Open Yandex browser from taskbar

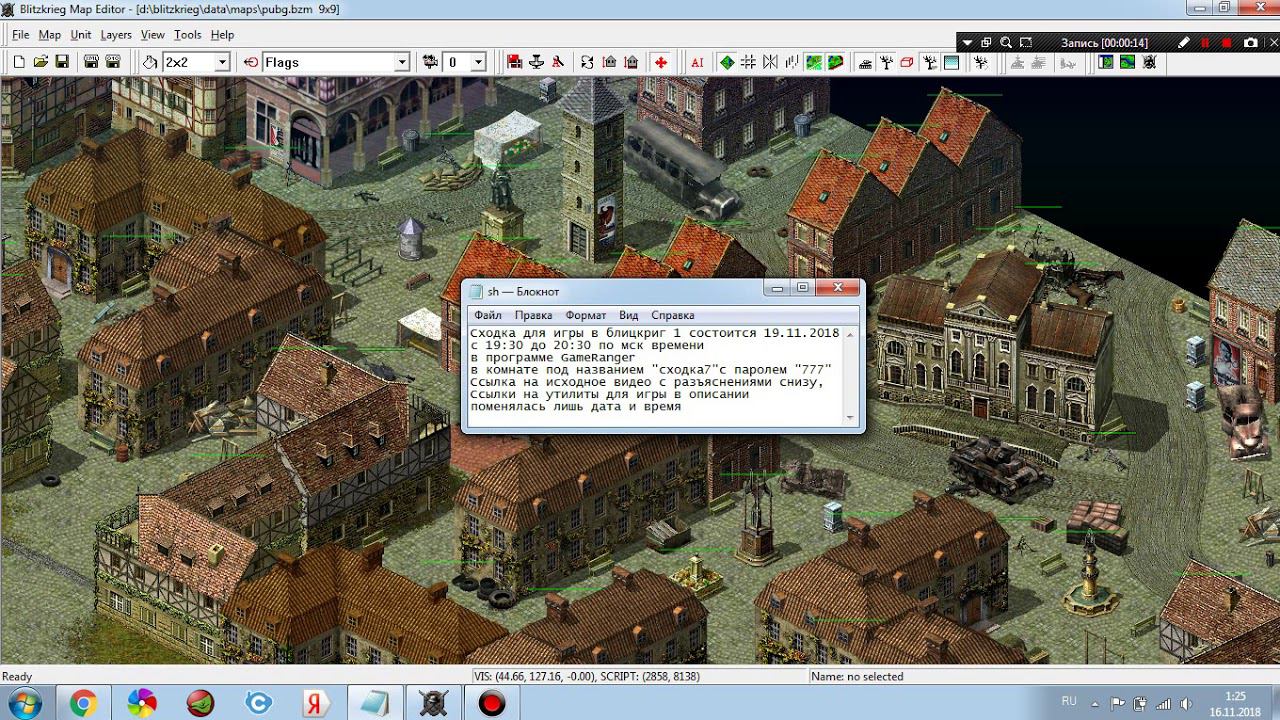coord(316,703)
